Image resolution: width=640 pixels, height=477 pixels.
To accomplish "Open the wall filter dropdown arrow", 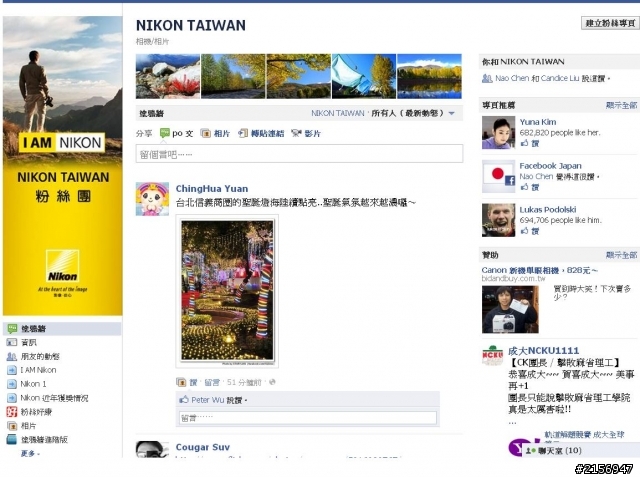I will [x=452, y=113].
